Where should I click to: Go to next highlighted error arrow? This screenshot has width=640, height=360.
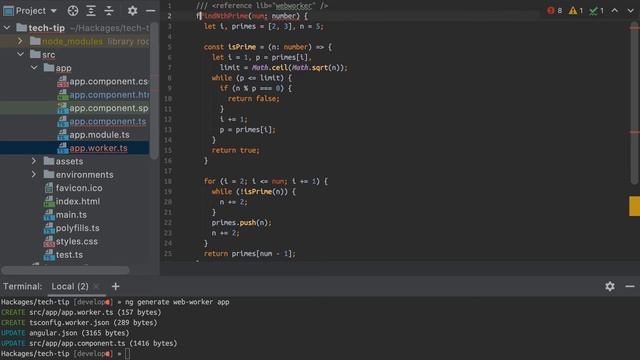click(630, 11)
